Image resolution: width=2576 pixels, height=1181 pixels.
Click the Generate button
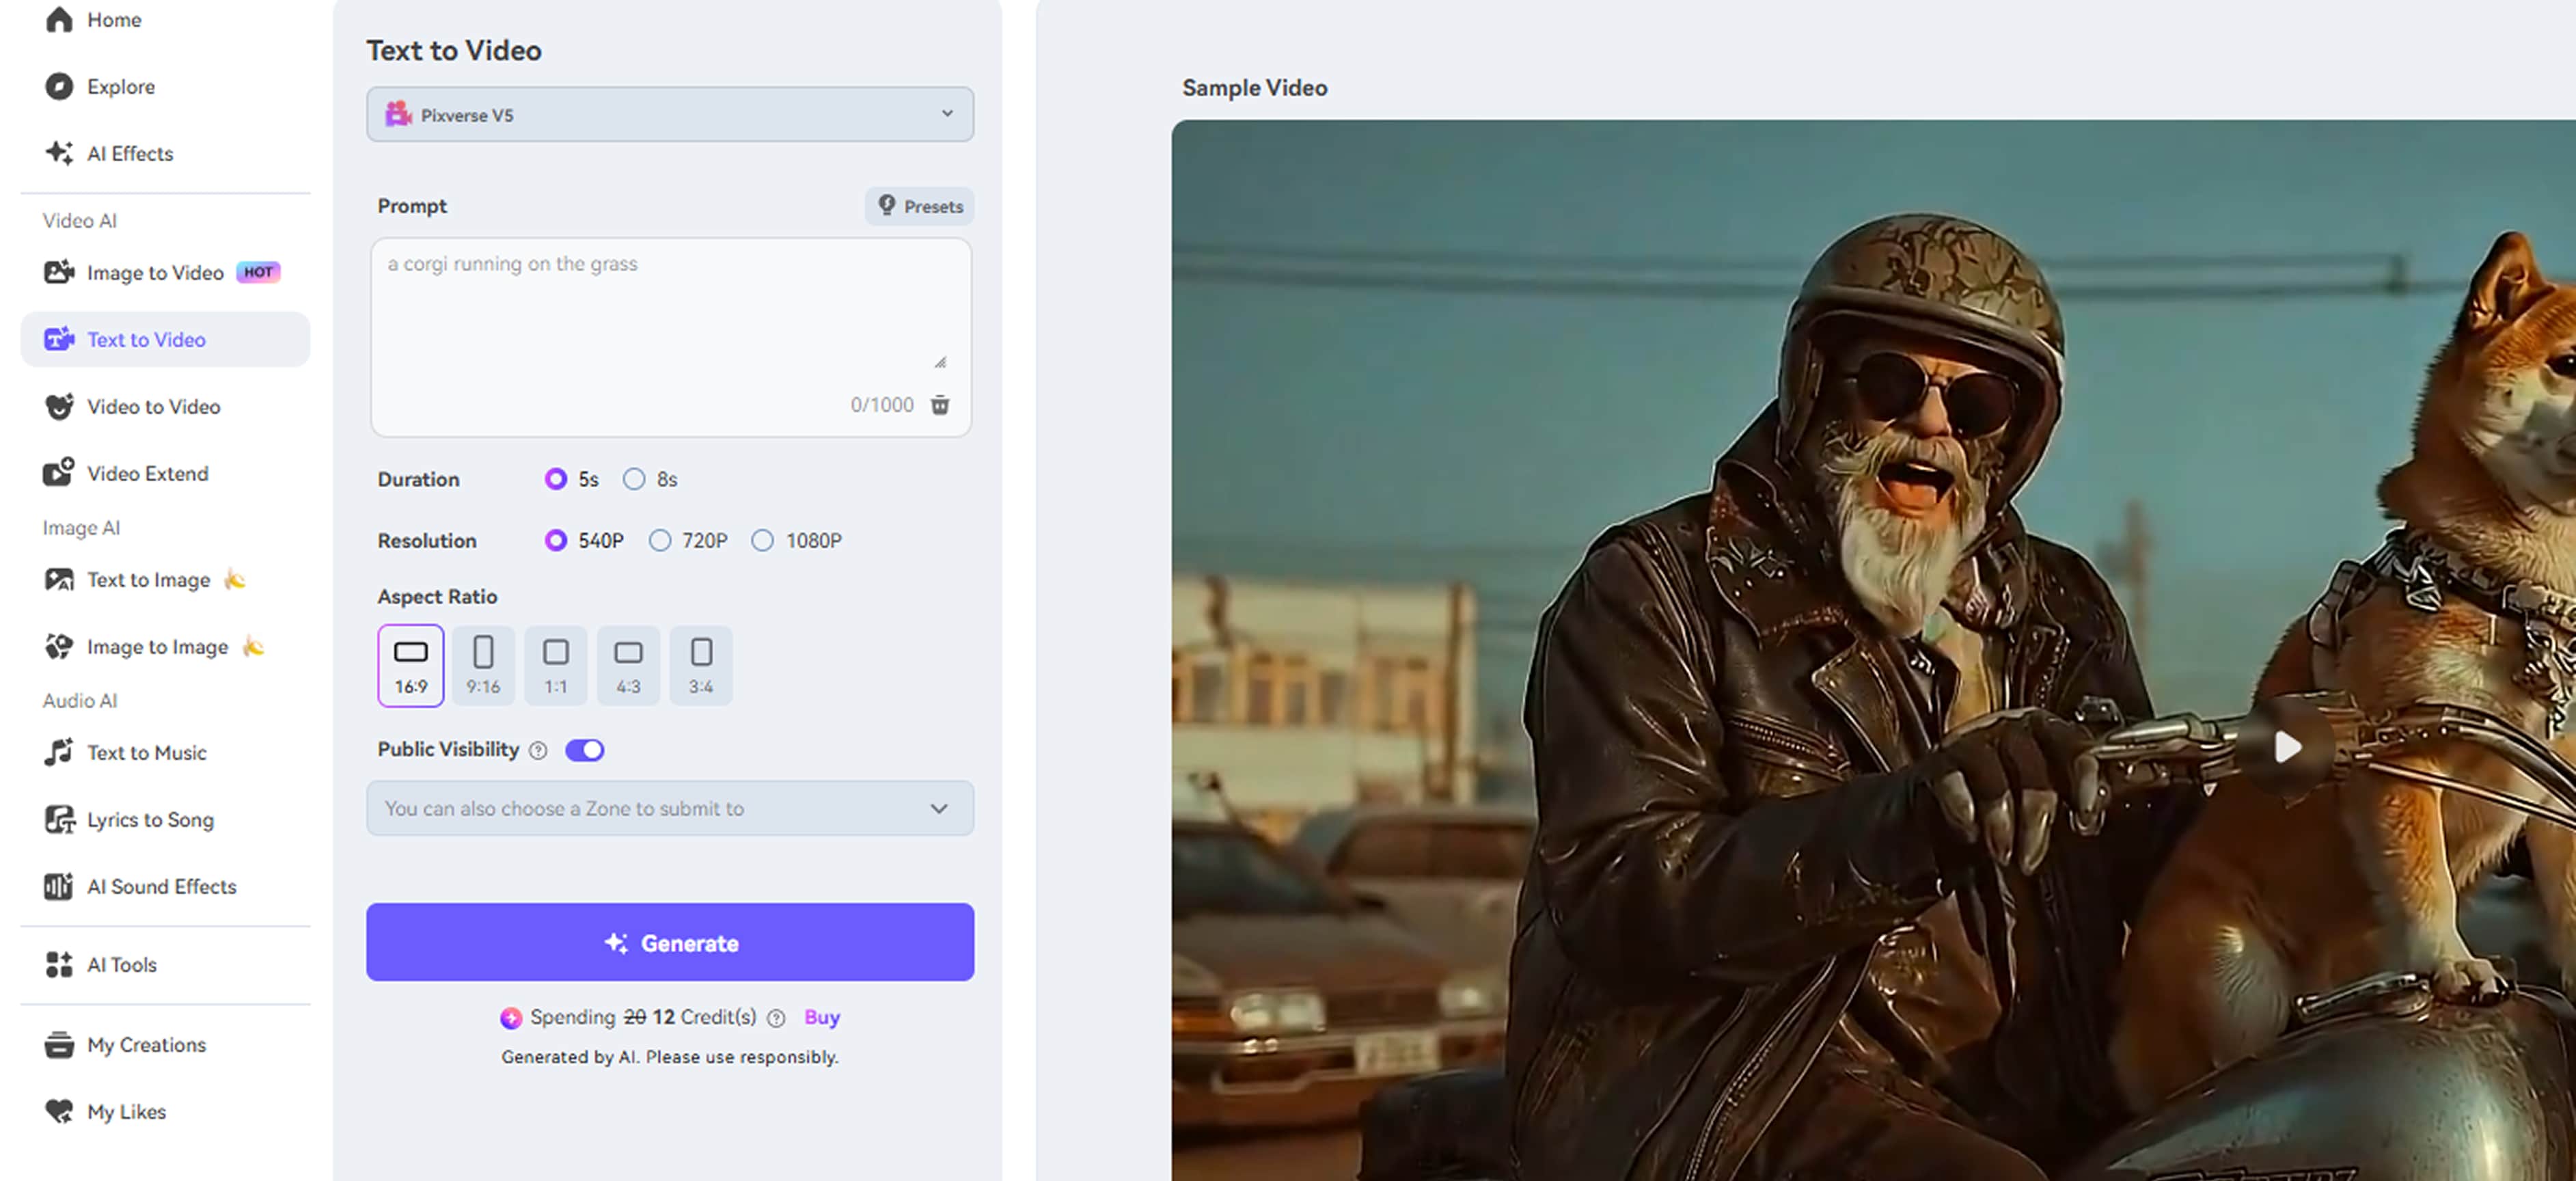[670, 942]
